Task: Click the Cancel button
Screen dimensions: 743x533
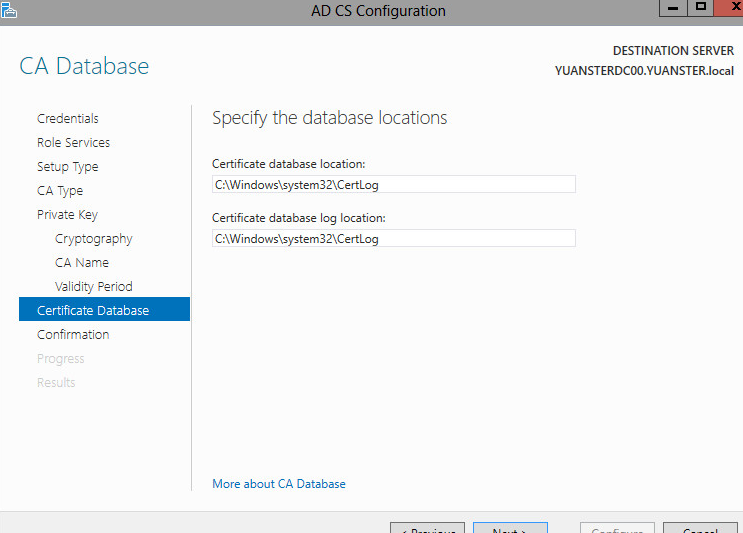Action: coord(700,528)
